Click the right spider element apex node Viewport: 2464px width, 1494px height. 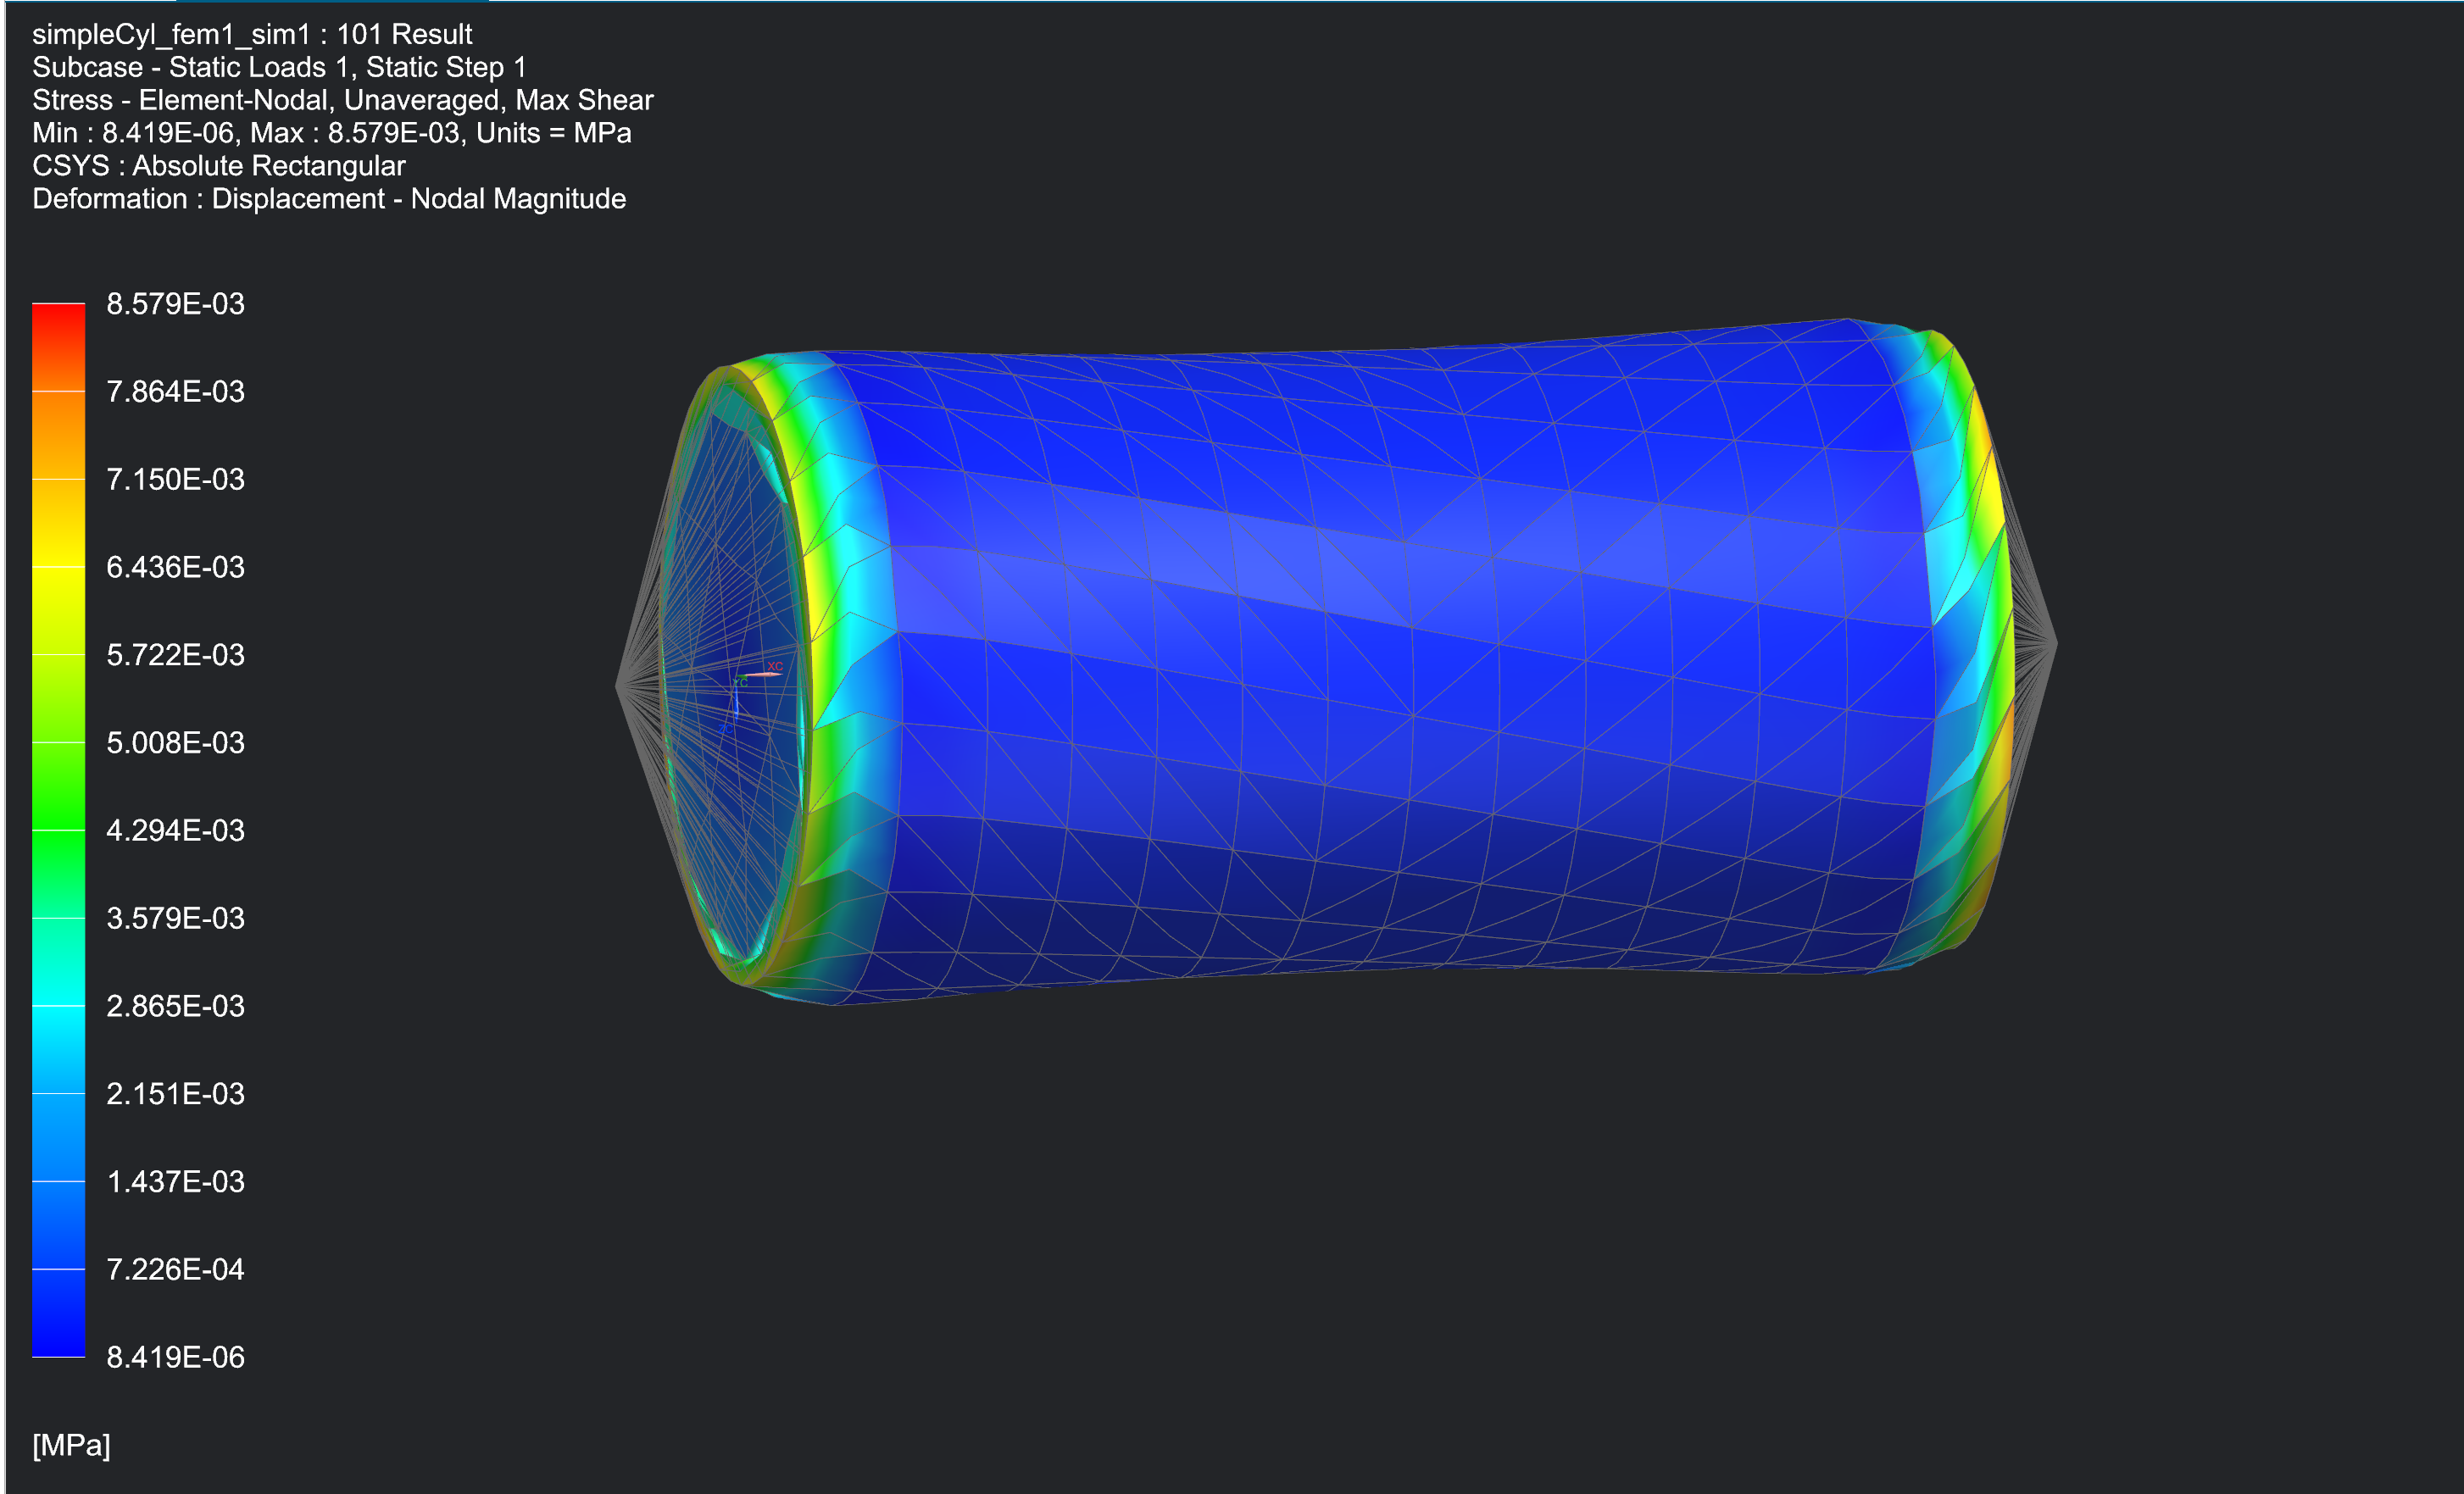2055,643
